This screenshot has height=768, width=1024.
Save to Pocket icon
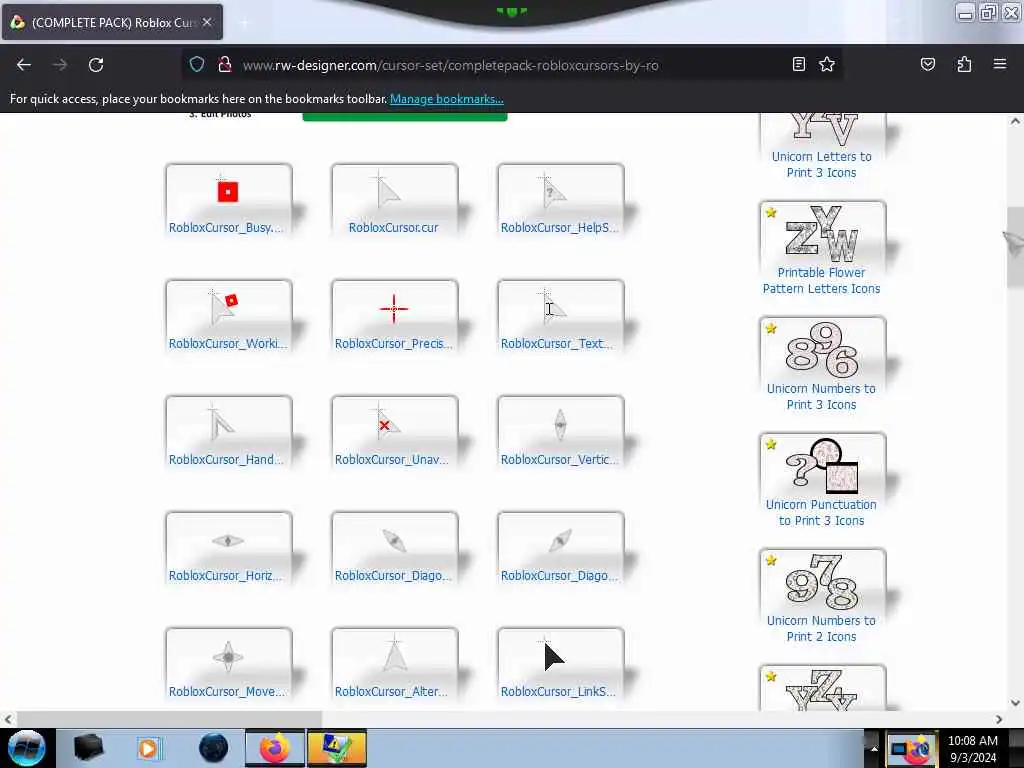pos(927,64)
